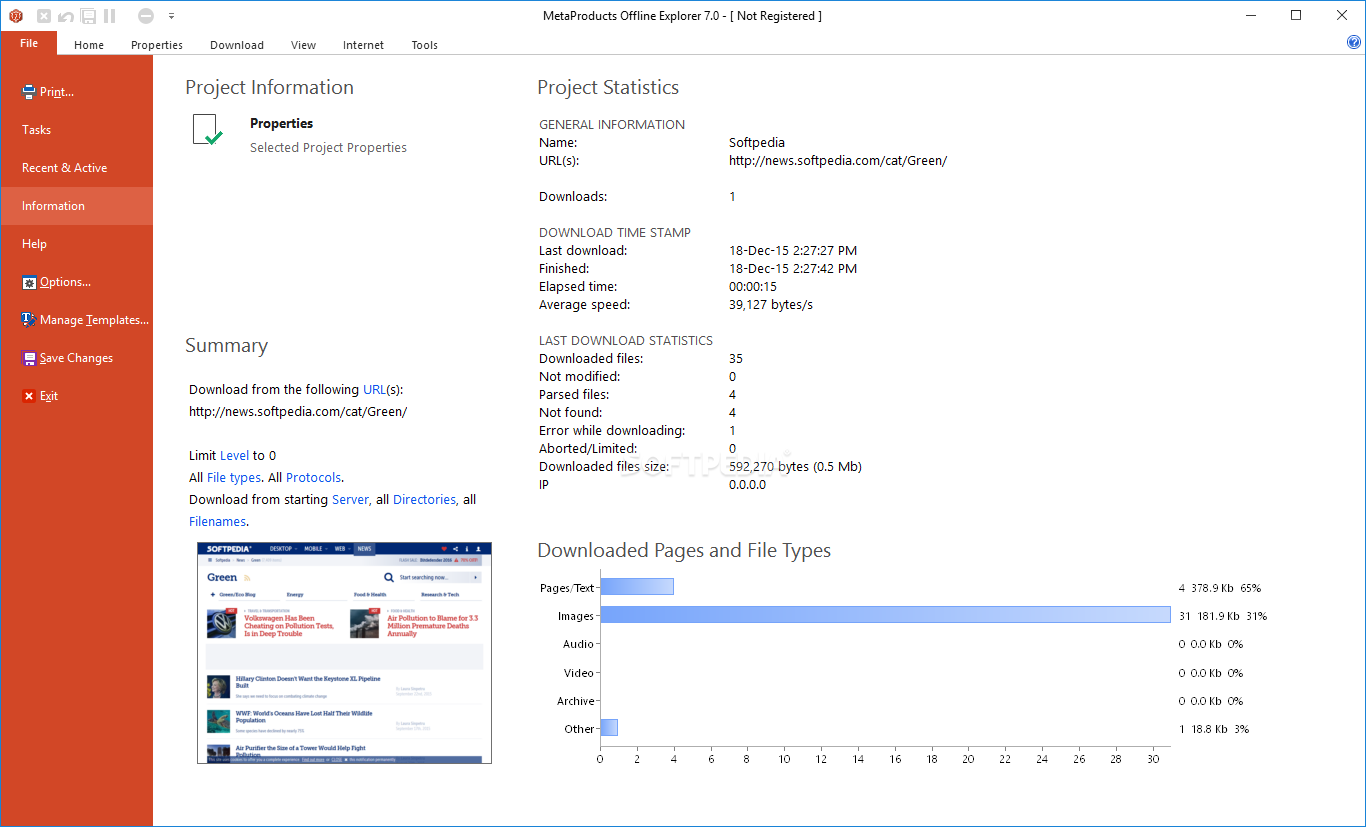Click the File types link
1366x827 pixels.
click(234, 478)
